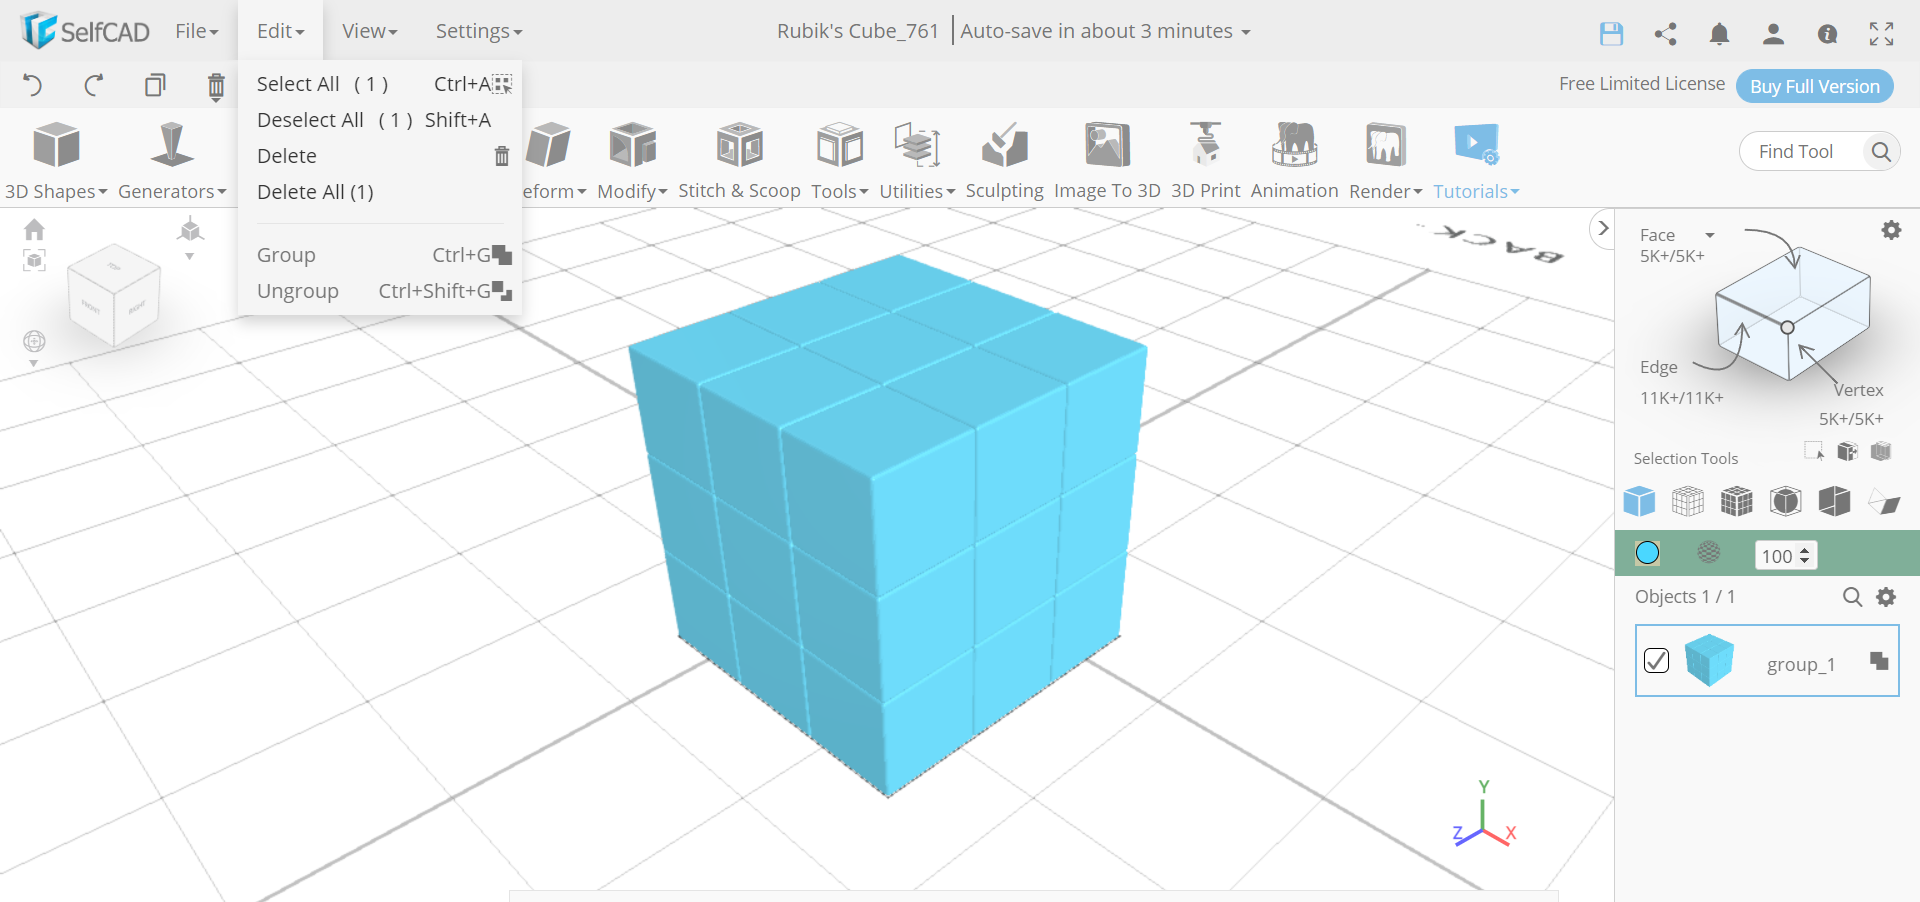Open the 3D Print tool

(1206, 143)
